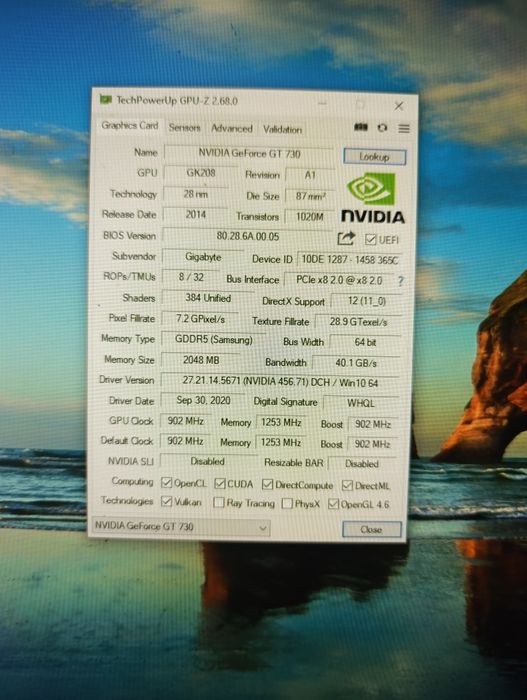This screenshot has width=527, height=700.
Task: Click the Default Clock row Memory 1253 MHz
Action: point(280,442)
